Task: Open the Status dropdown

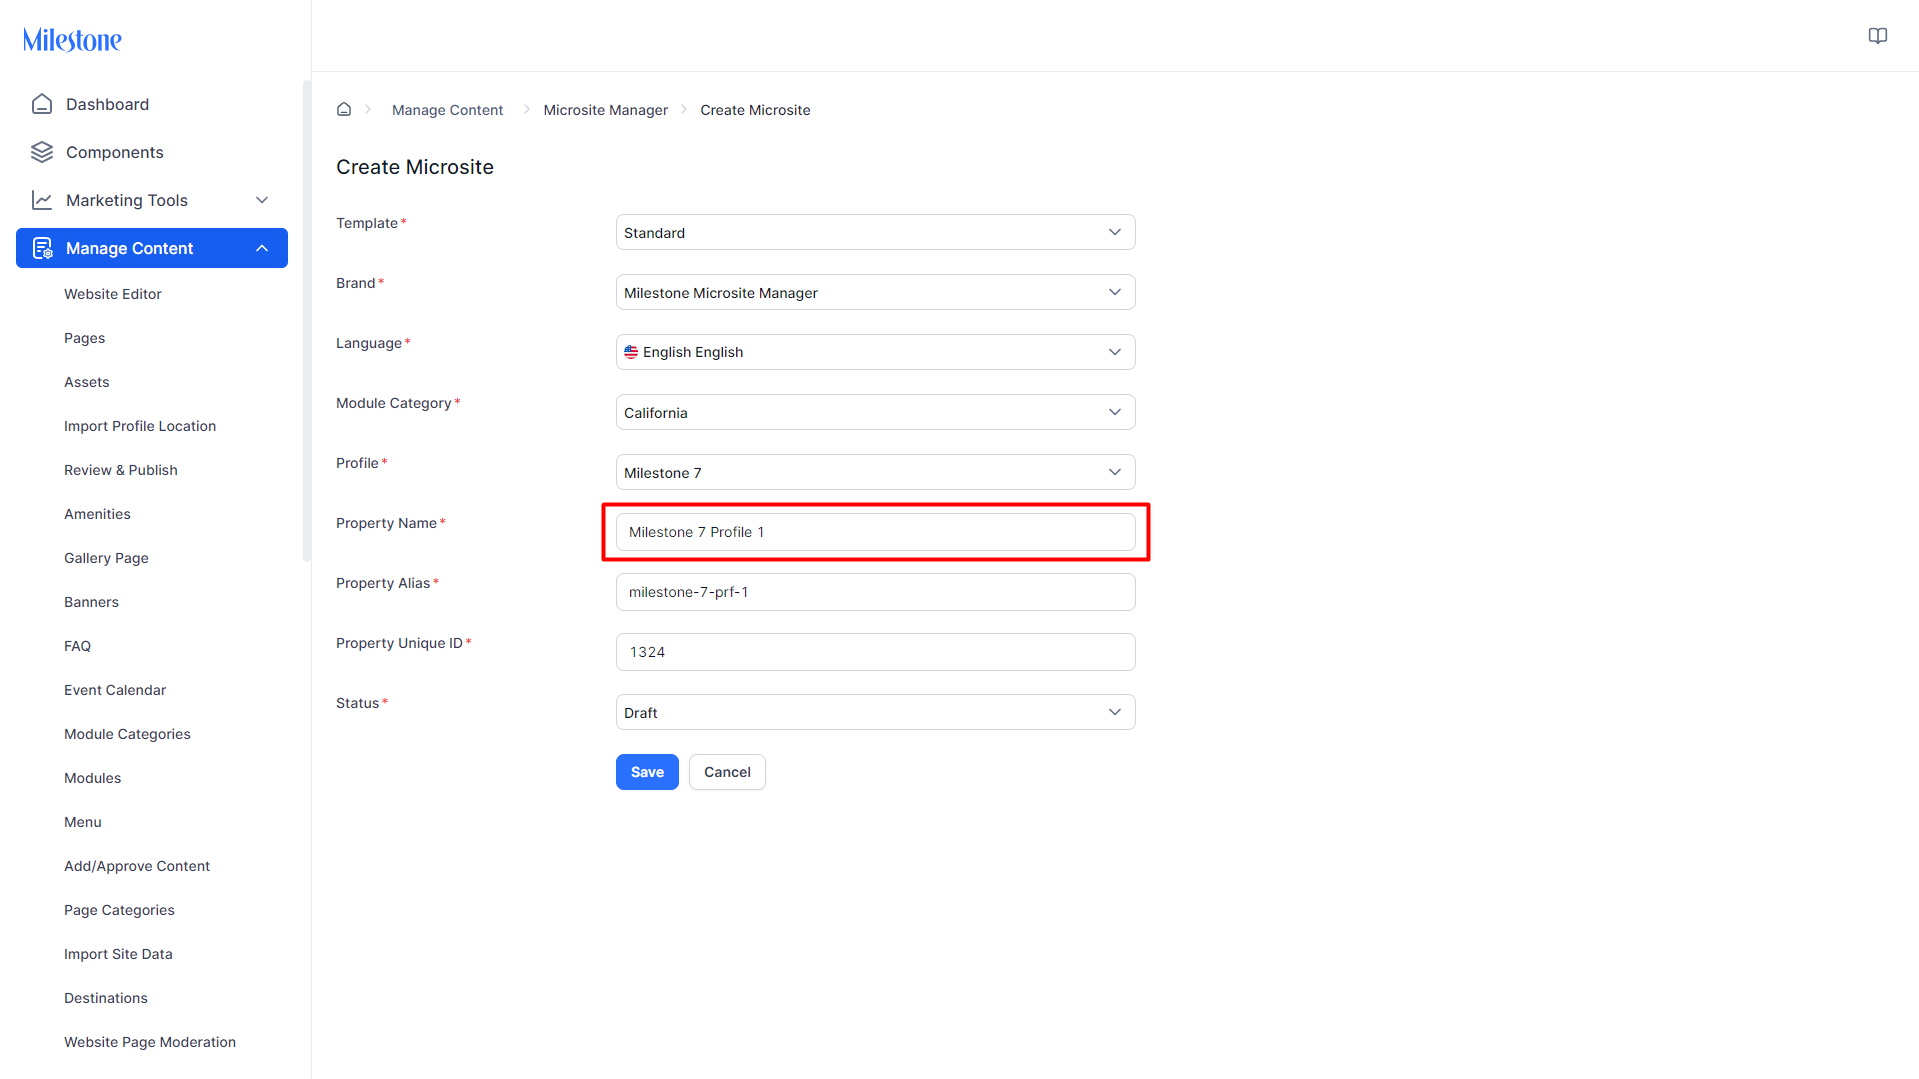Action: point(875,712)
